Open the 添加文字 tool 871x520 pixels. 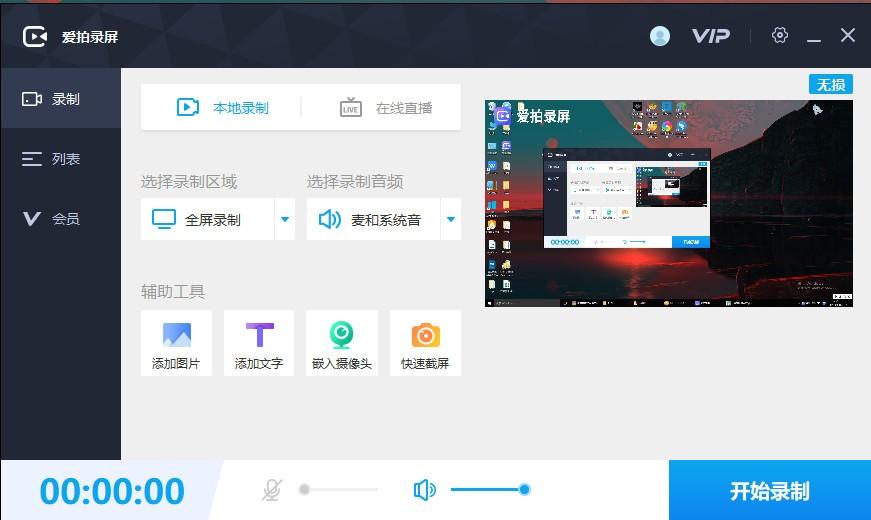[259, 343]
